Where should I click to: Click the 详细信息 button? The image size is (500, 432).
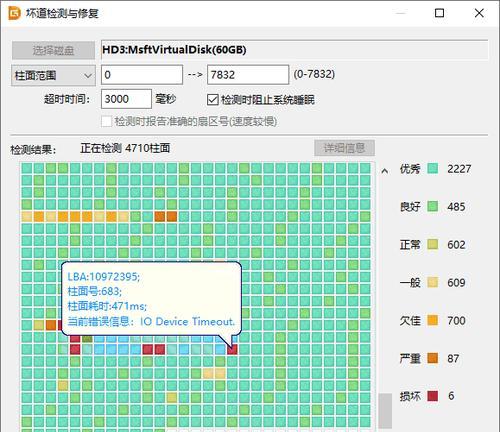pos(344,148)
